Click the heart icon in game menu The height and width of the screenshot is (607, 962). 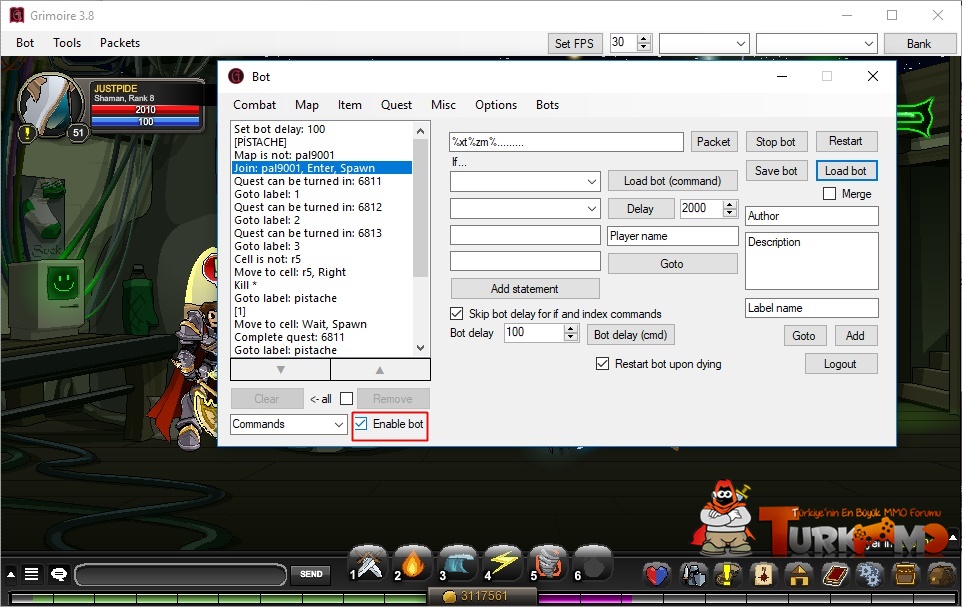655,574
